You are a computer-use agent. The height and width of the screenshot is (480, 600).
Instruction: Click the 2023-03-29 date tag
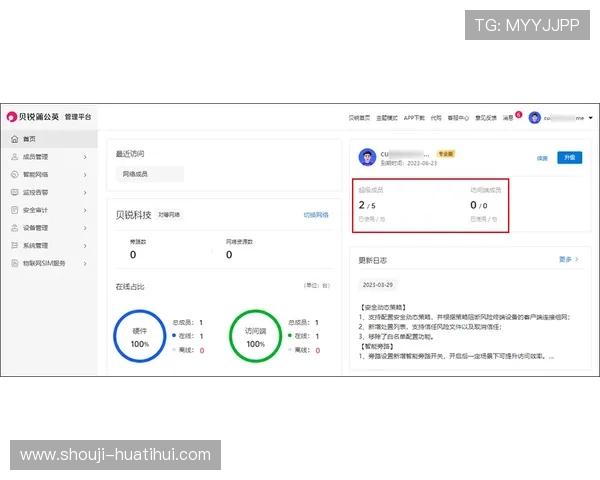click(378, 285)
